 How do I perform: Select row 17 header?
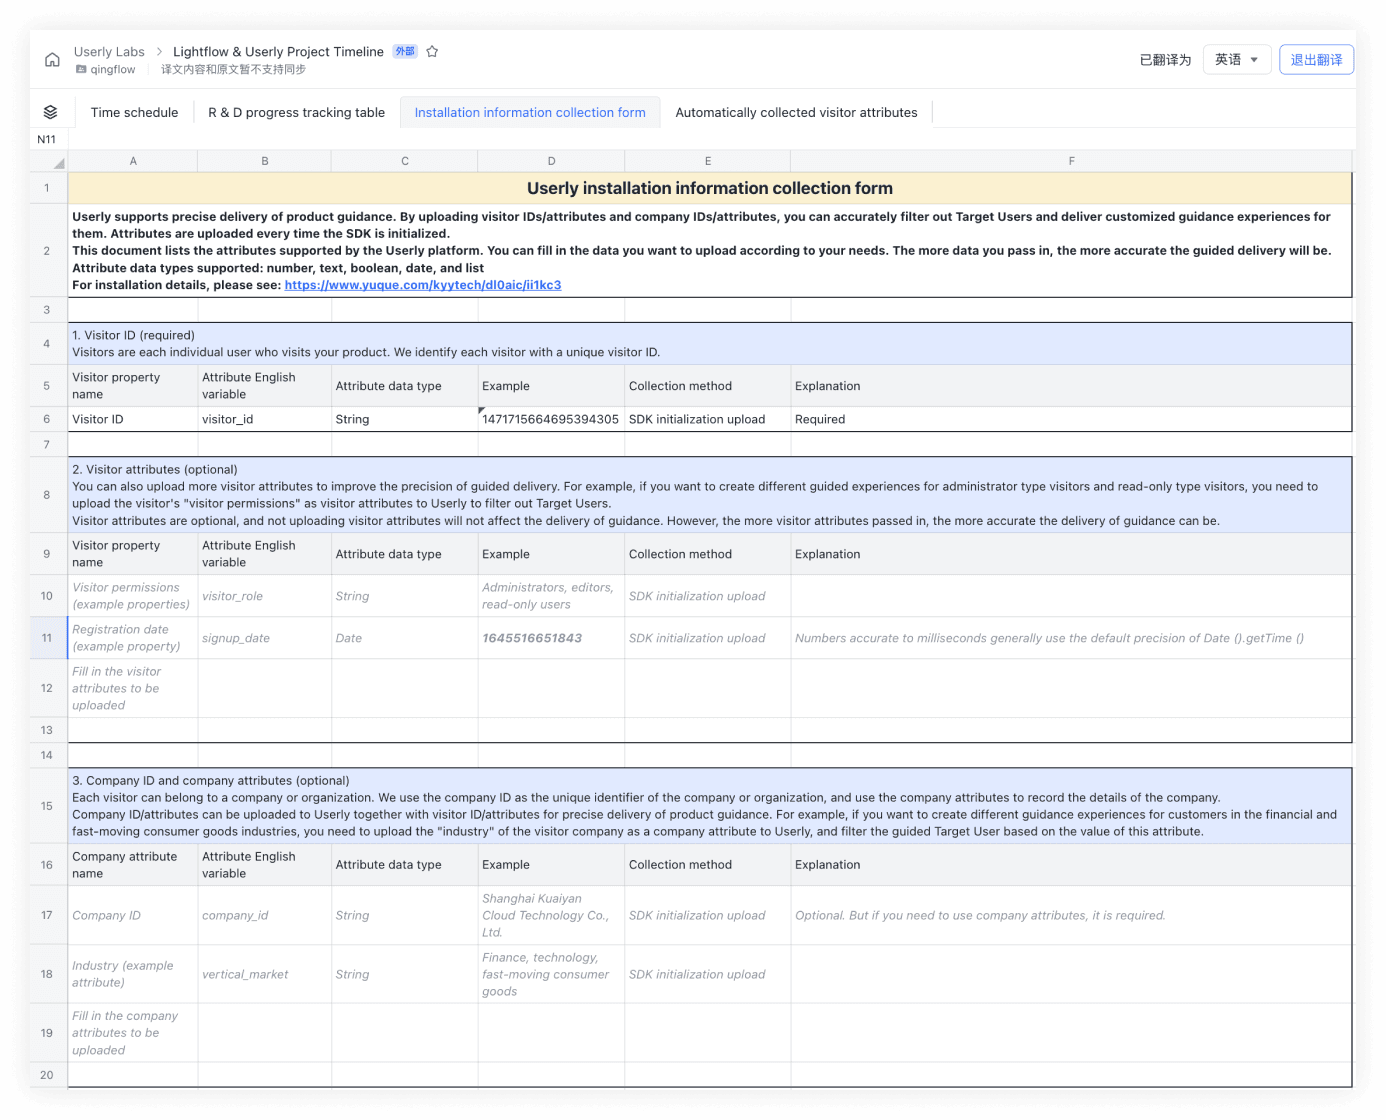[47, 915]
